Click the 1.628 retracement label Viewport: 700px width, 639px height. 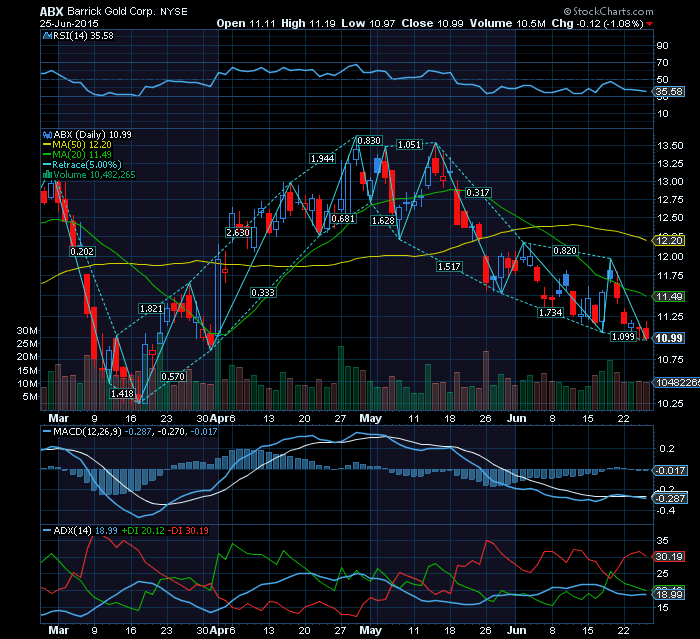(383, 220)
